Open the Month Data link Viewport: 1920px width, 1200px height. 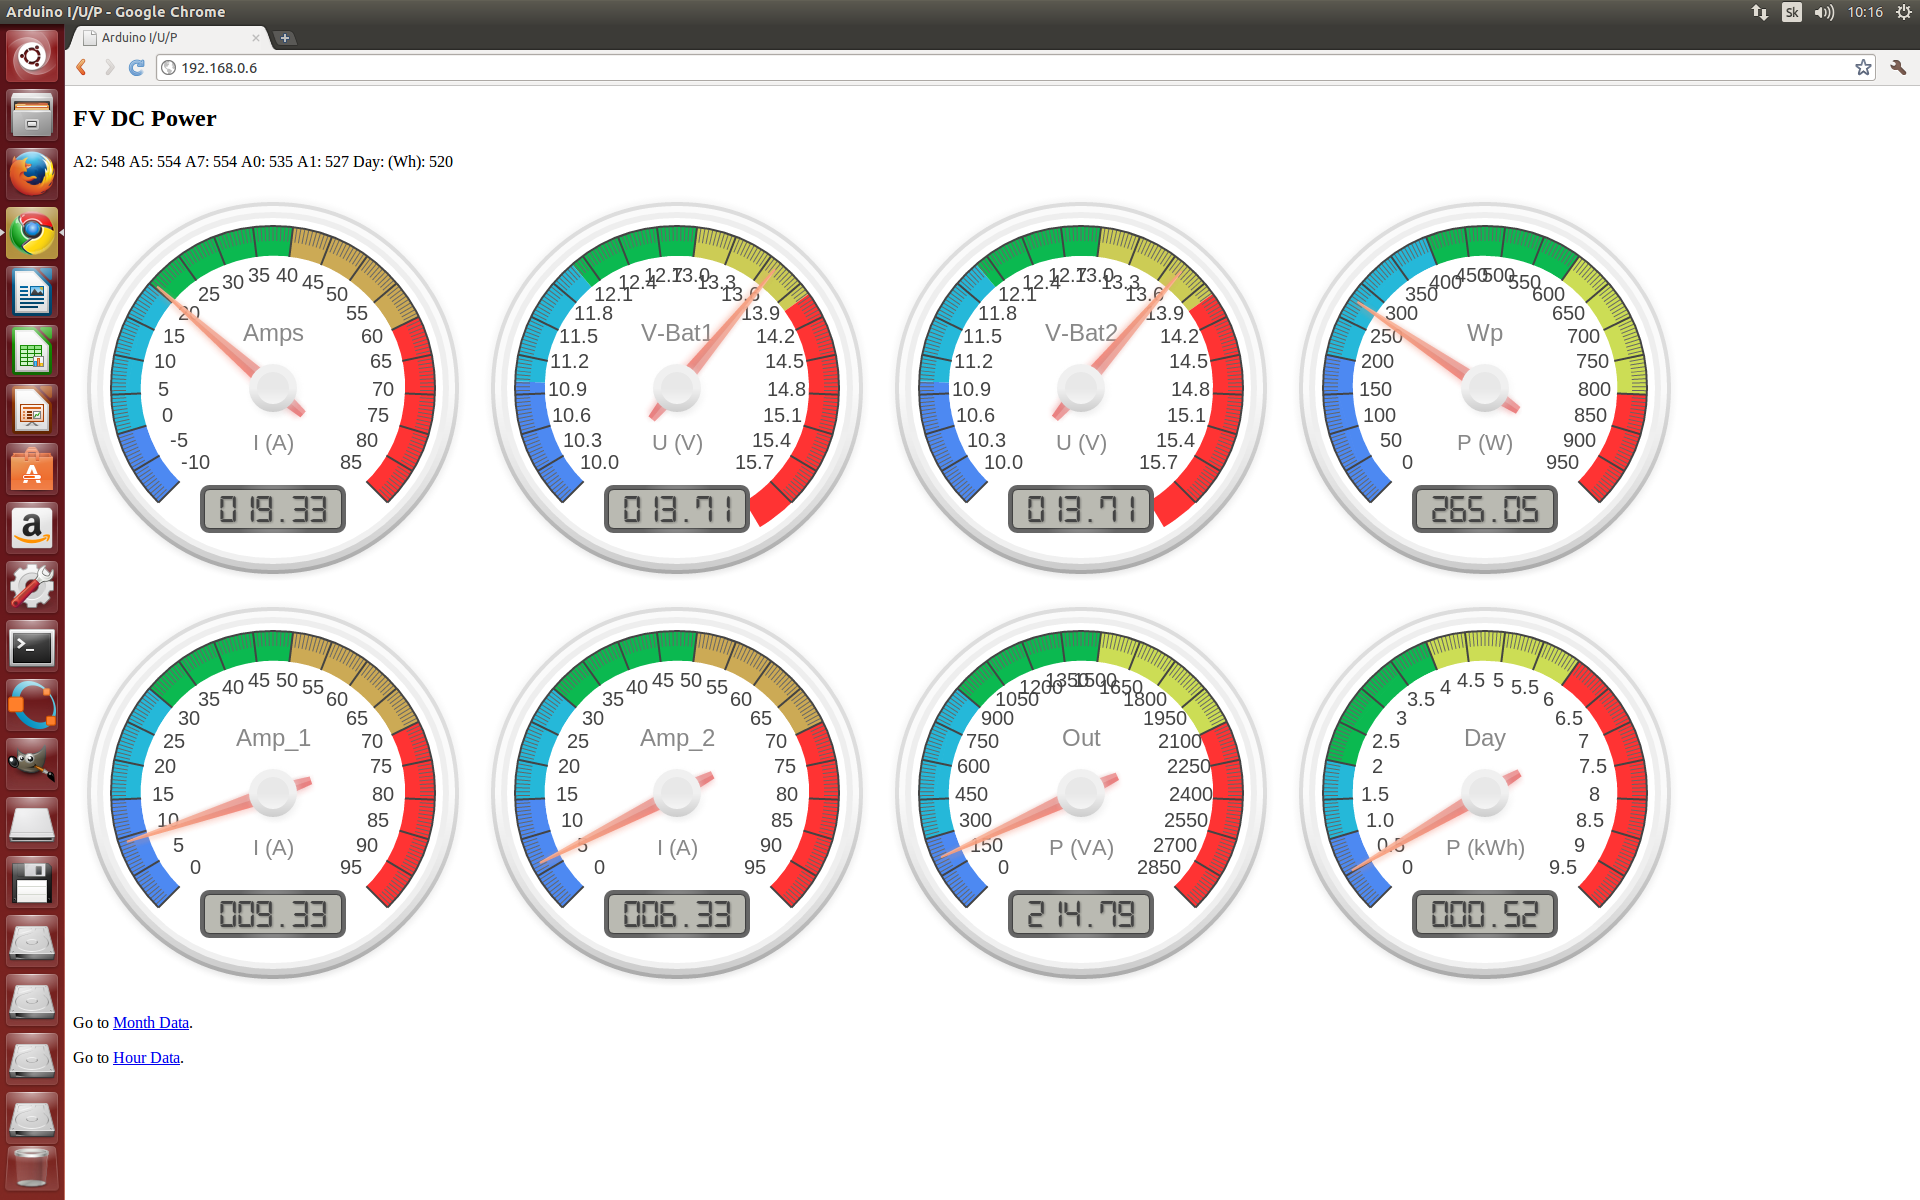click(151, 1022)
